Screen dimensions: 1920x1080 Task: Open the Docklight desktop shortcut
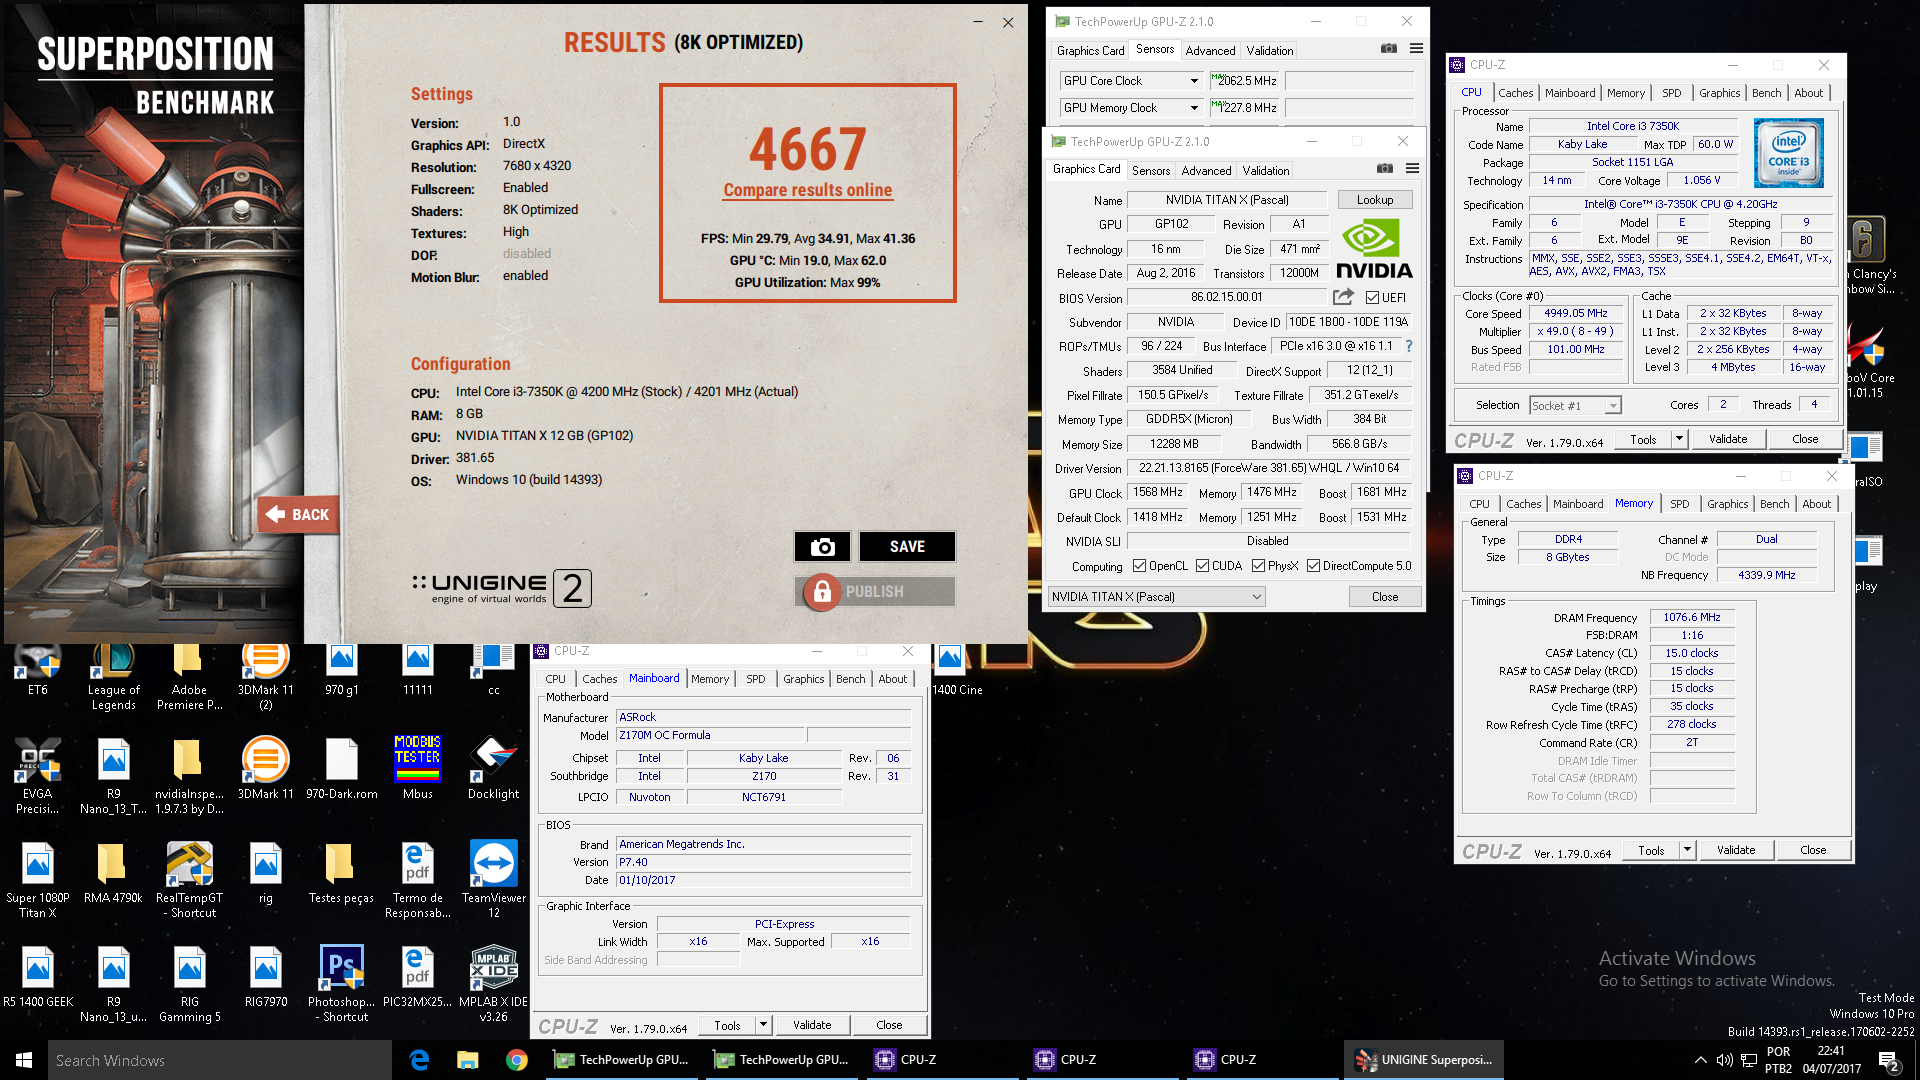494,768
